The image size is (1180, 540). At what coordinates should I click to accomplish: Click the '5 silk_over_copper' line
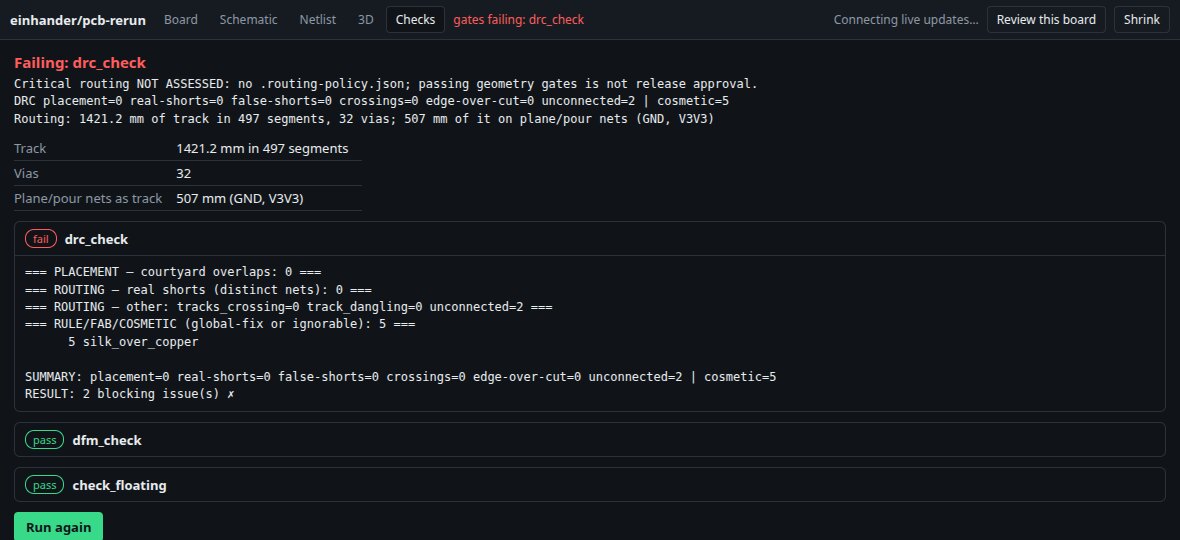(133, 341)
